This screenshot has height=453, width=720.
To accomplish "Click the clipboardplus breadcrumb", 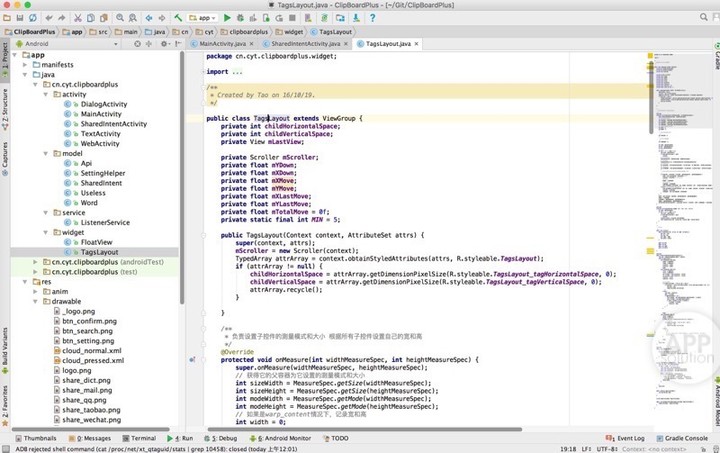I will [x=245, y=32].
